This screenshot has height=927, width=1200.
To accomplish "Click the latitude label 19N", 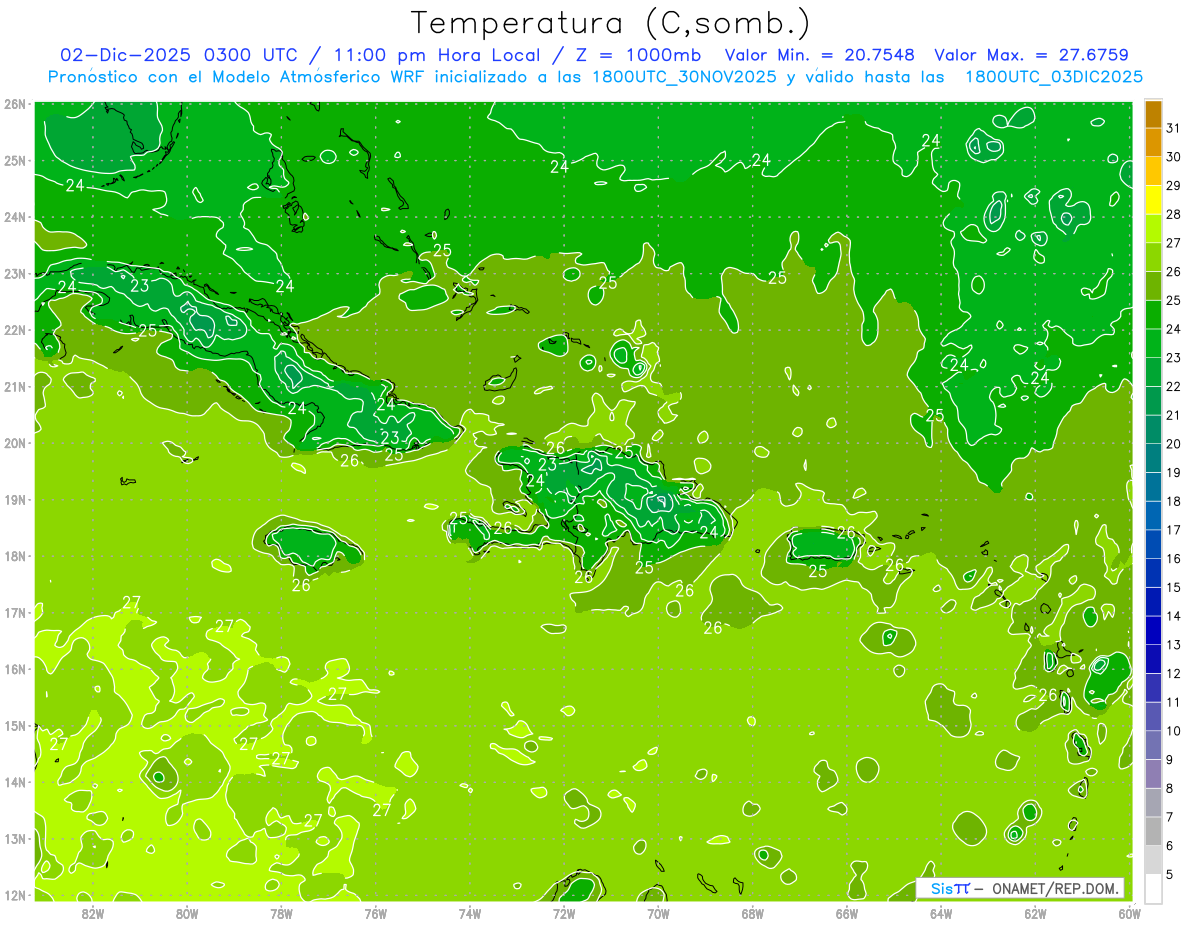I will point(15,499).
